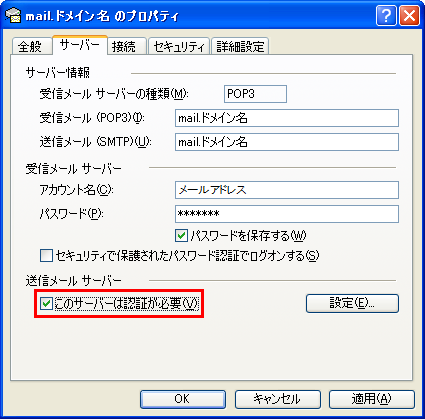Click the 設定(E)... button
The image size is (425, 420).
(352, 303)
